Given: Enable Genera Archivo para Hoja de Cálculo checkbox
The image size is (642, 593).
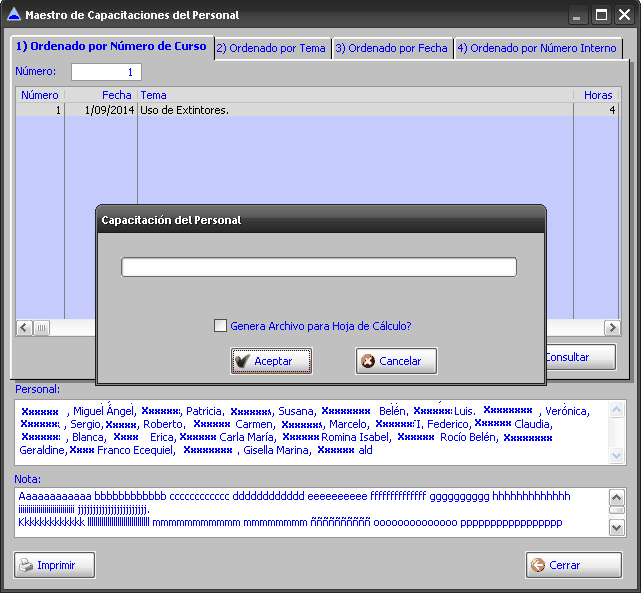Looking at the screenshot, I should tap(221, 325).
